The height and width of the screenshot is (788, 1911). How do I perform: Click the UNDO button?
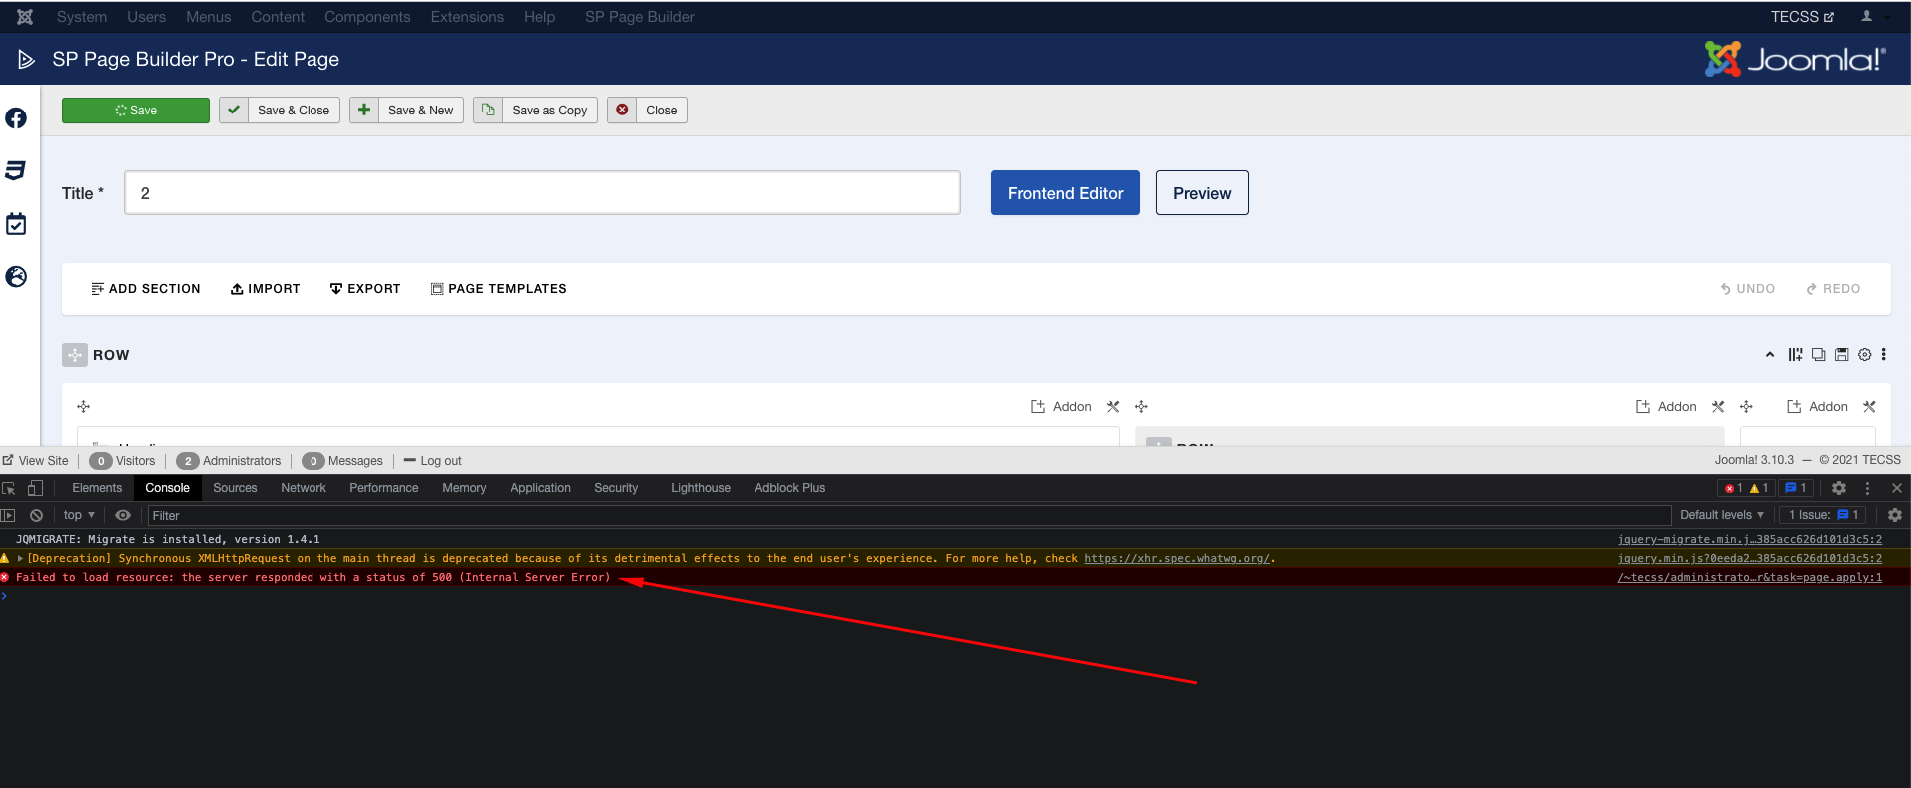click(1747, 289)
